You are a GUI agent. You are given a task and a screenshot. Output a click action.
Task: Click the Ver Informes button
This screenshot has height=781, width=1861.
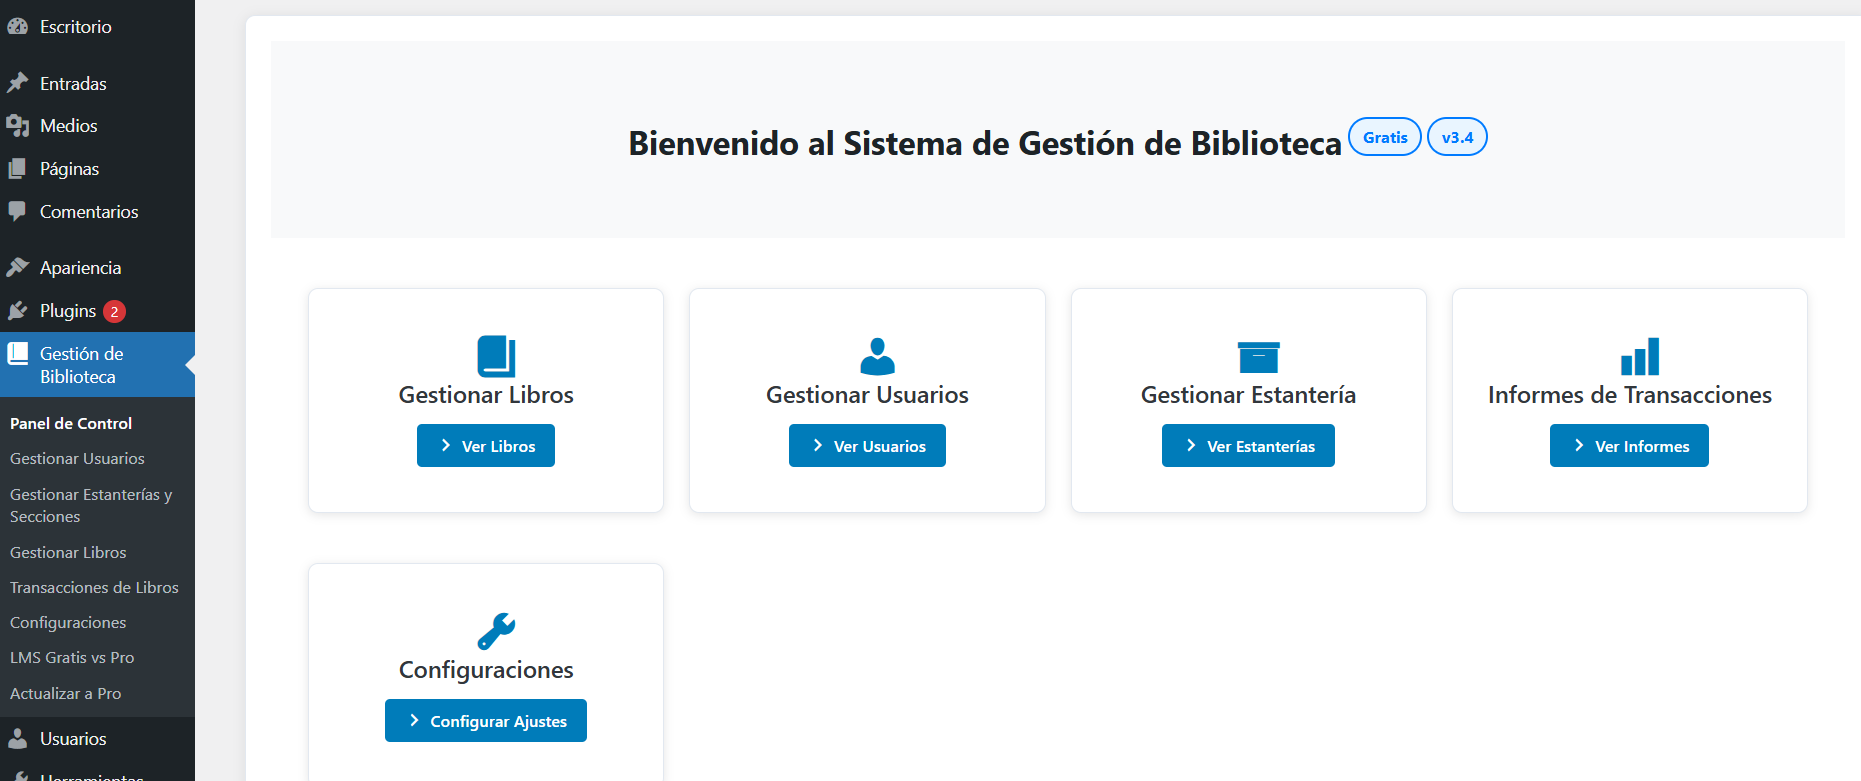pos(1629,446)
